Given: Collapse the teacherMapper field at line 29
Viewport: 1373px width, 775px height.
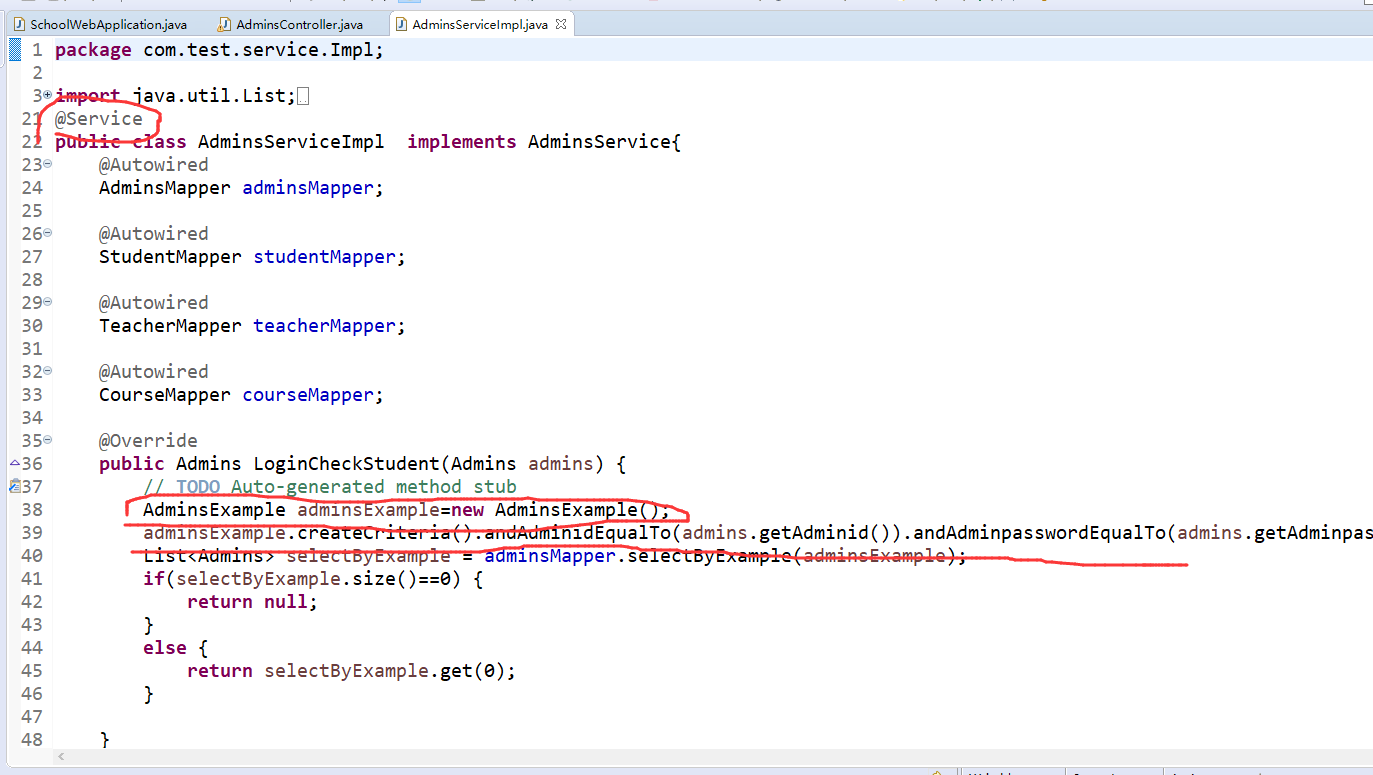Looking at the screenshot, I should [x=47, y=302].
